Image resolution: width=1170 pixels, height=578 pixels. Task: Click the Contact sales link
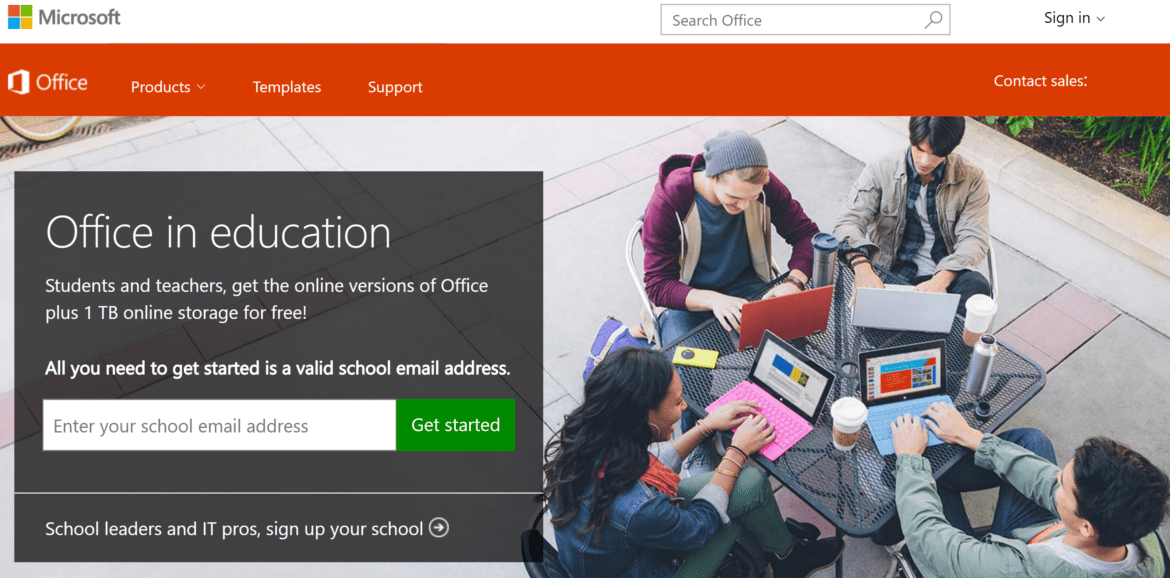(x=1039, y=81)
